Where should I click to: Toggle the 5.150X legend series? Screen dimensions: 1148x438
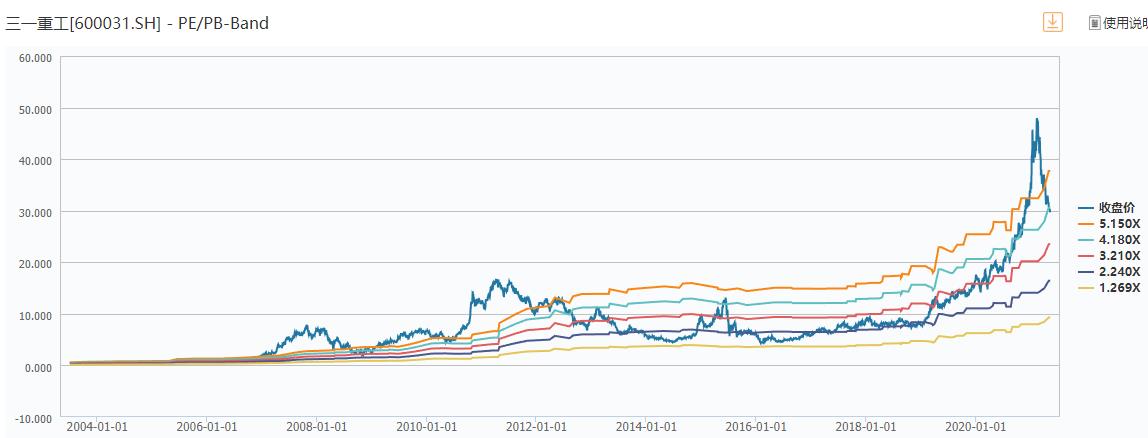1108,223
